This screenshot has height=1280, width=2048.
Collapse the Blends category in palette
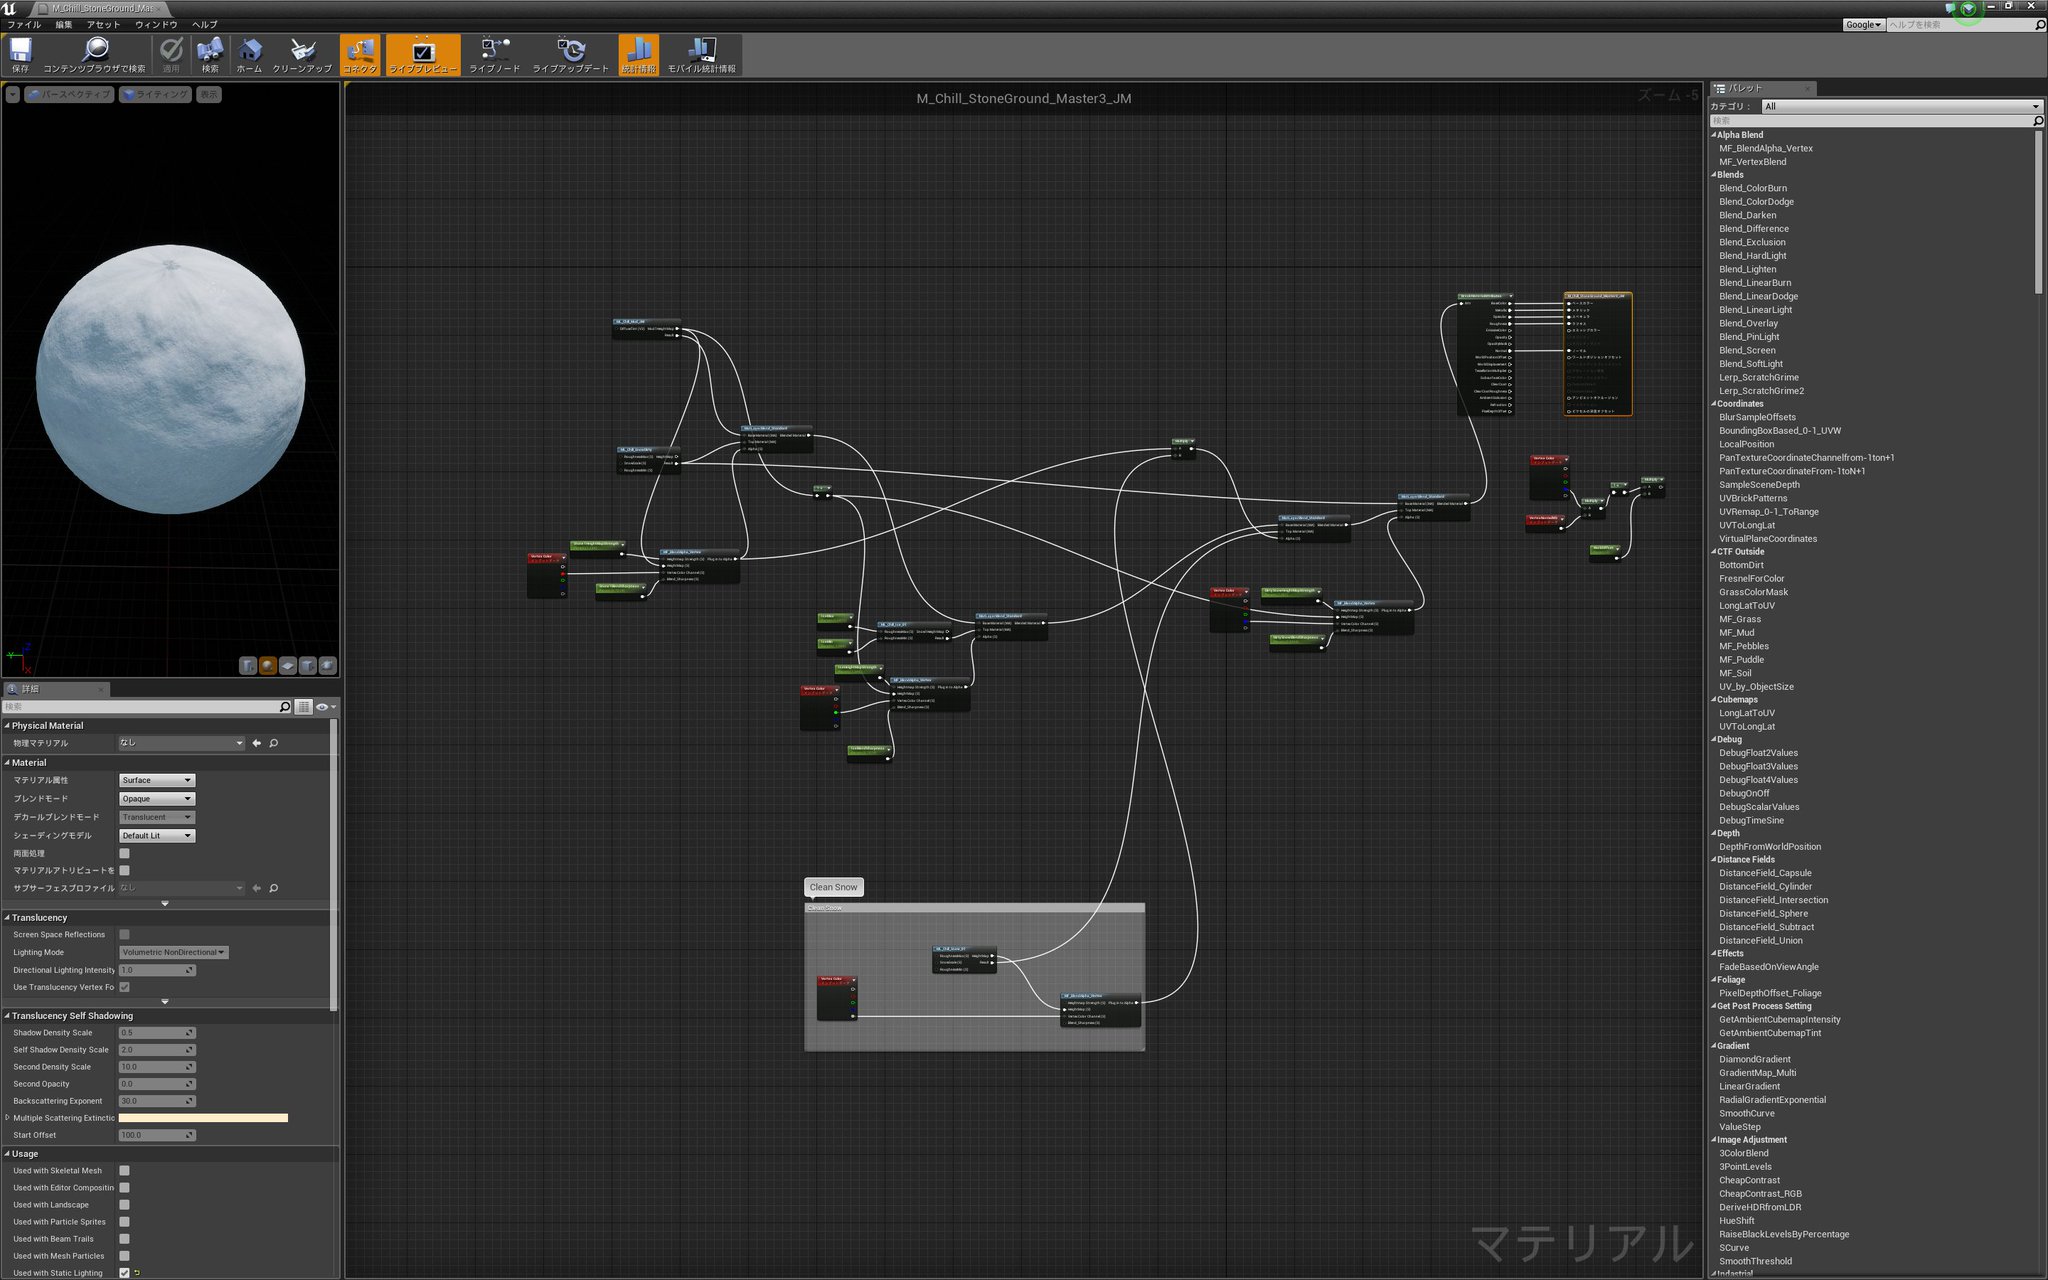click(1714, 175)
